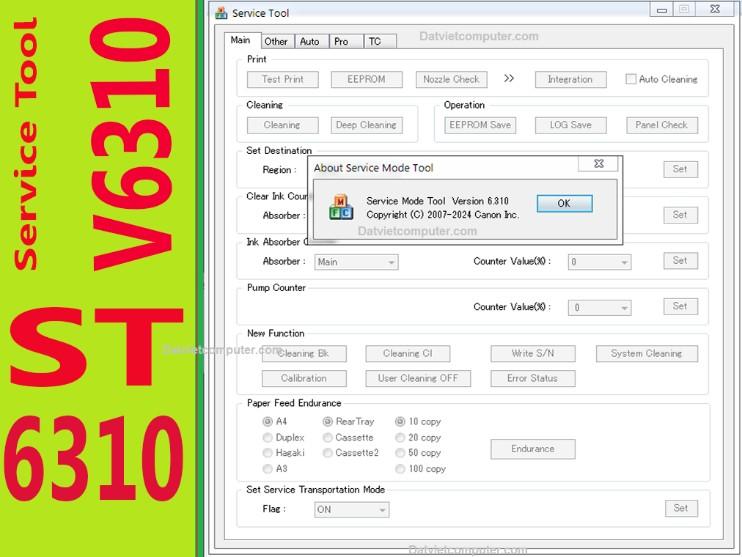Image resolution: width=742 pixels, height=557 pixels.
Task: Choose the Cassette radio option
Action: click(x=327, y=437)
